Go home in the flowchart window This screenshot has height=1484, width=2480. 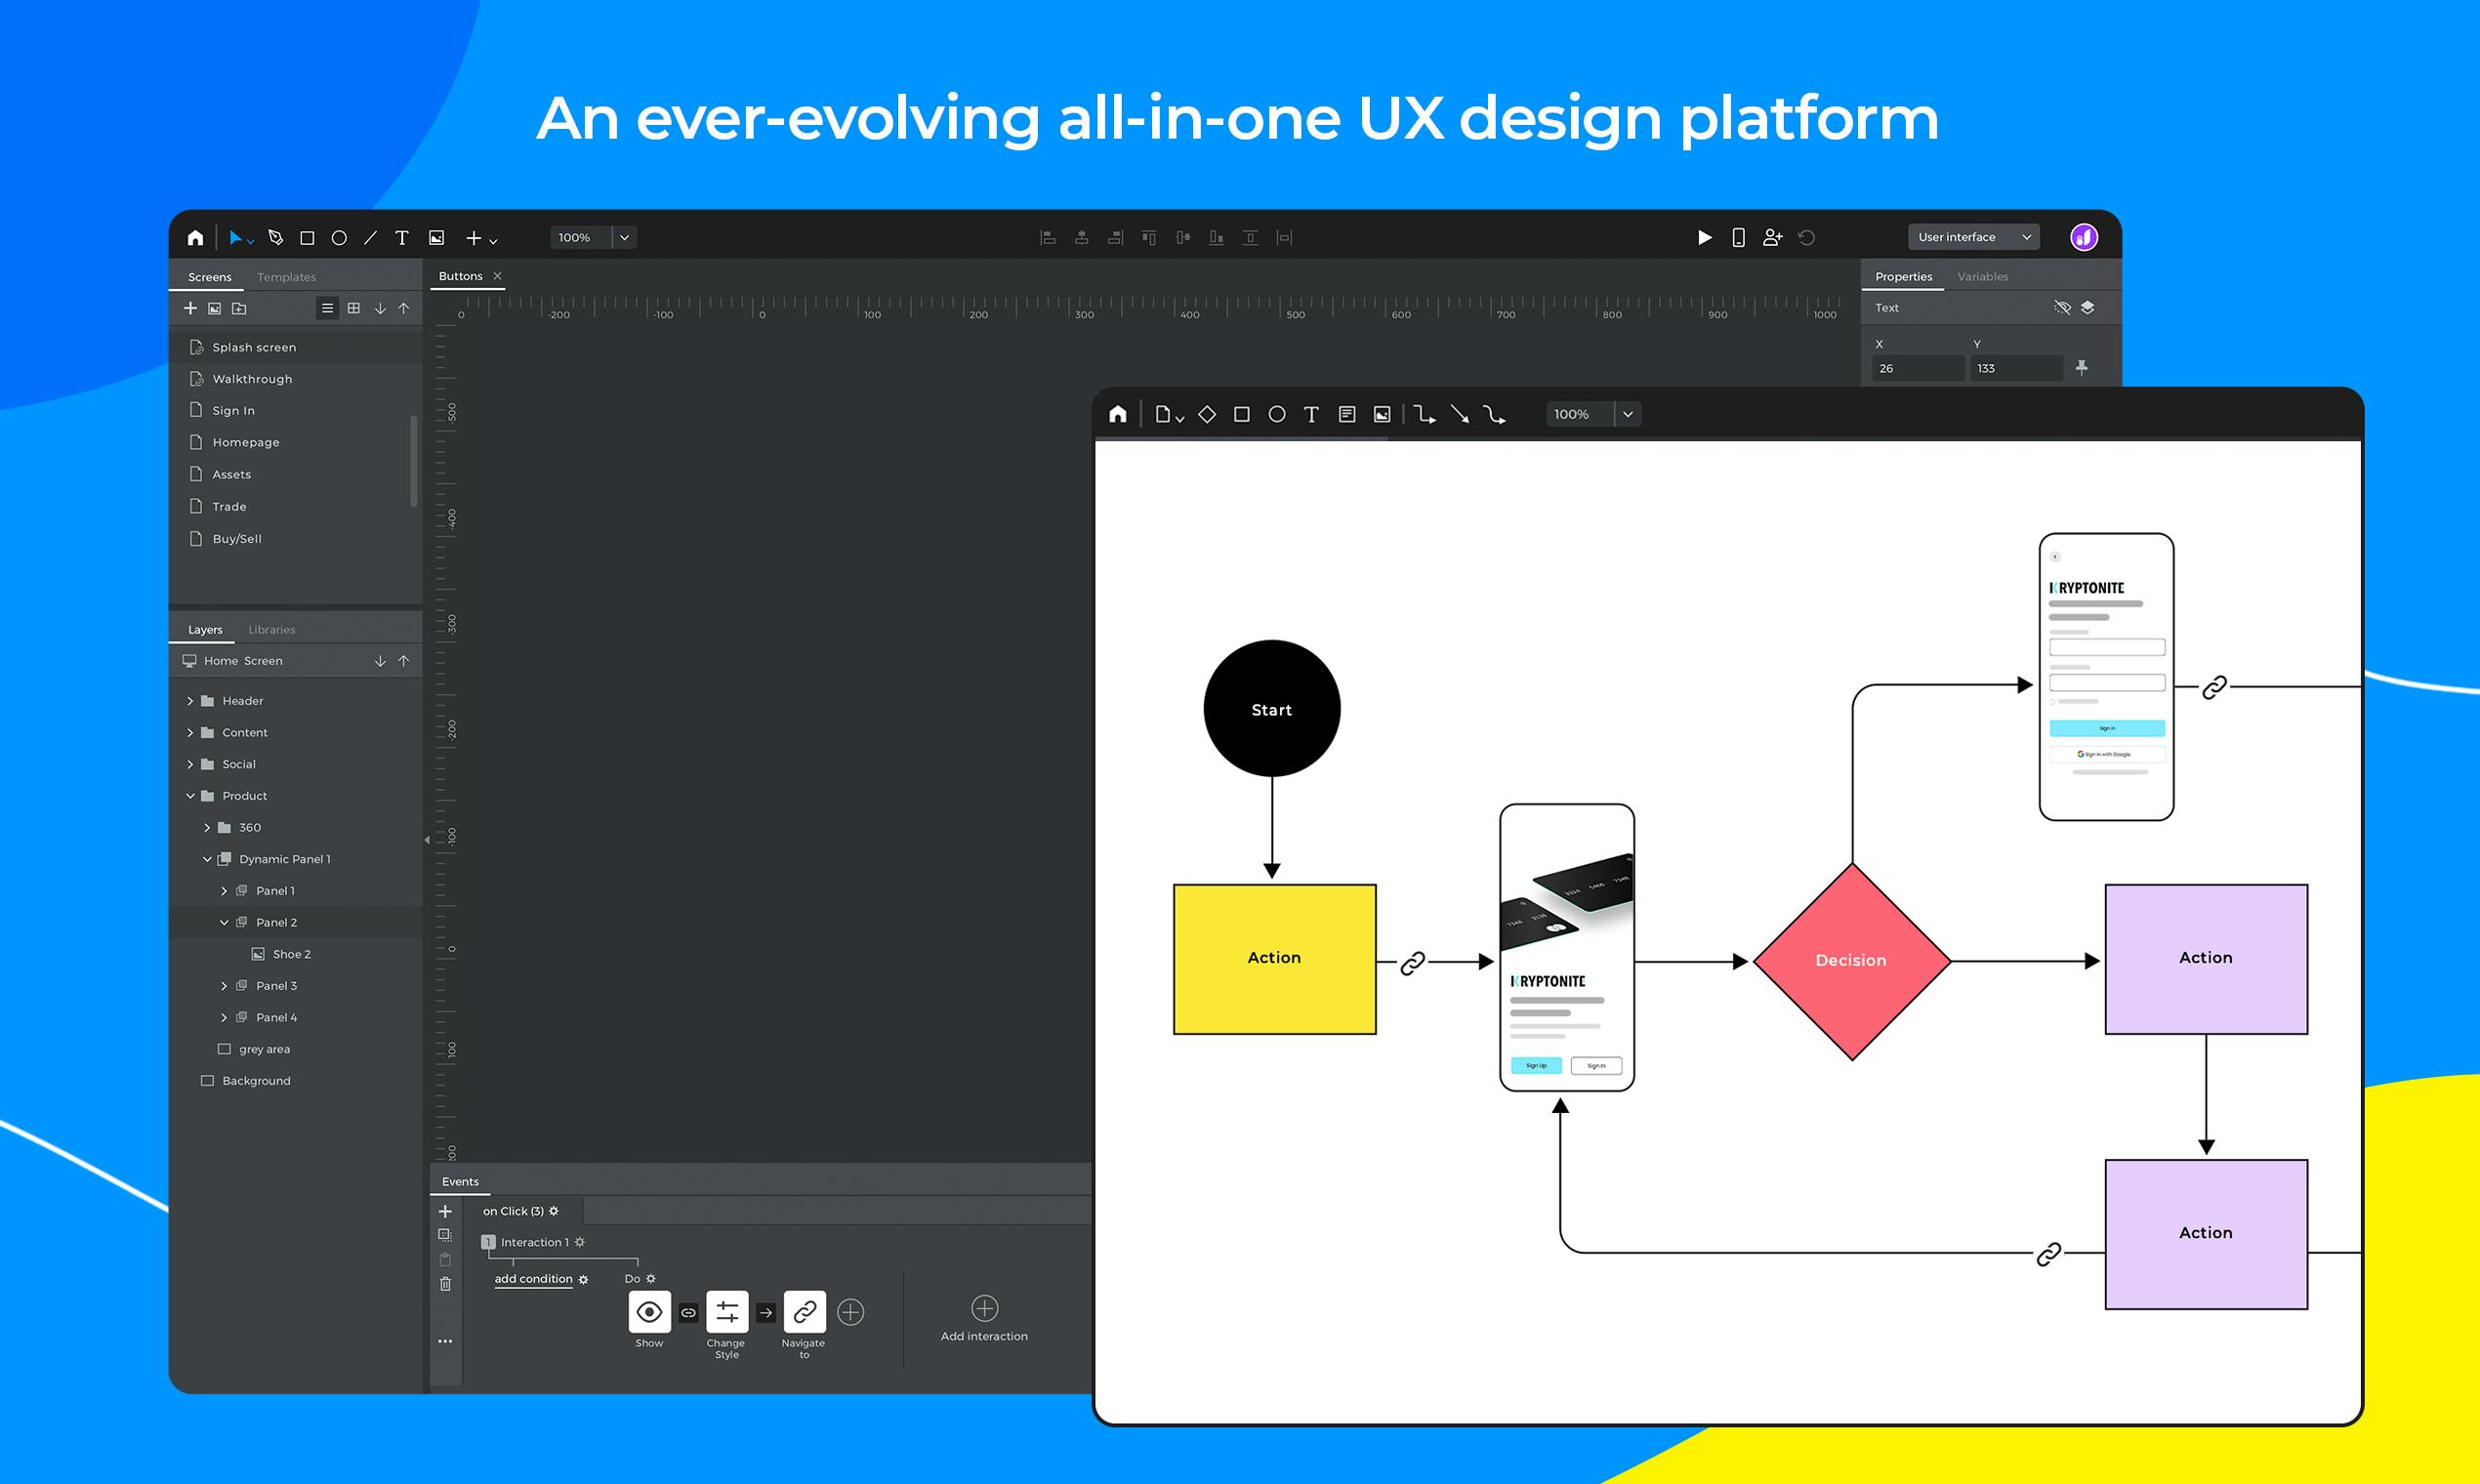click(1118, 414)
